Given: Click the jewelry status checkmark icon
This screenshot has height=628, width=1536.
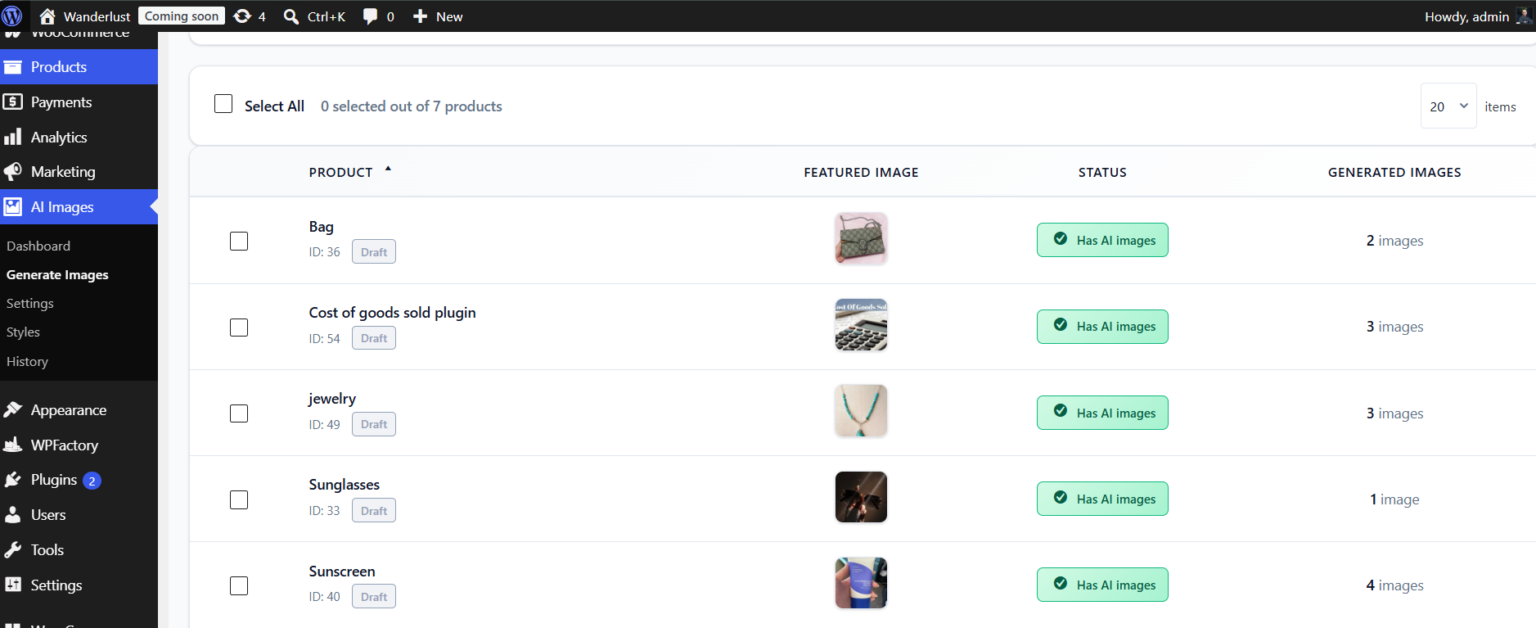Looking at the screenshot, I should 1060,412.
